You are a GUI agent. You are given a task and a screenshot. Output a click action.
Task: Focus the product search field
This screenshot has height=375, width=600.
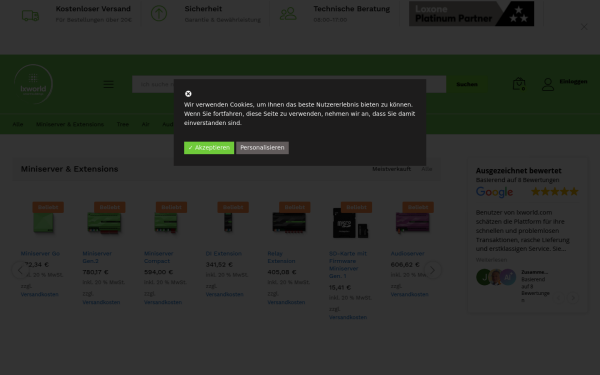(x=289, y=84)
